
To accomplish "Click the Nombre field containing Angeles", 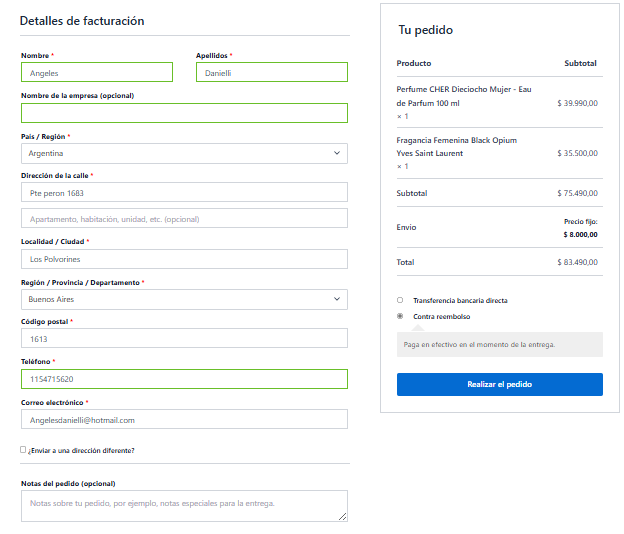I will pos(96,73).
